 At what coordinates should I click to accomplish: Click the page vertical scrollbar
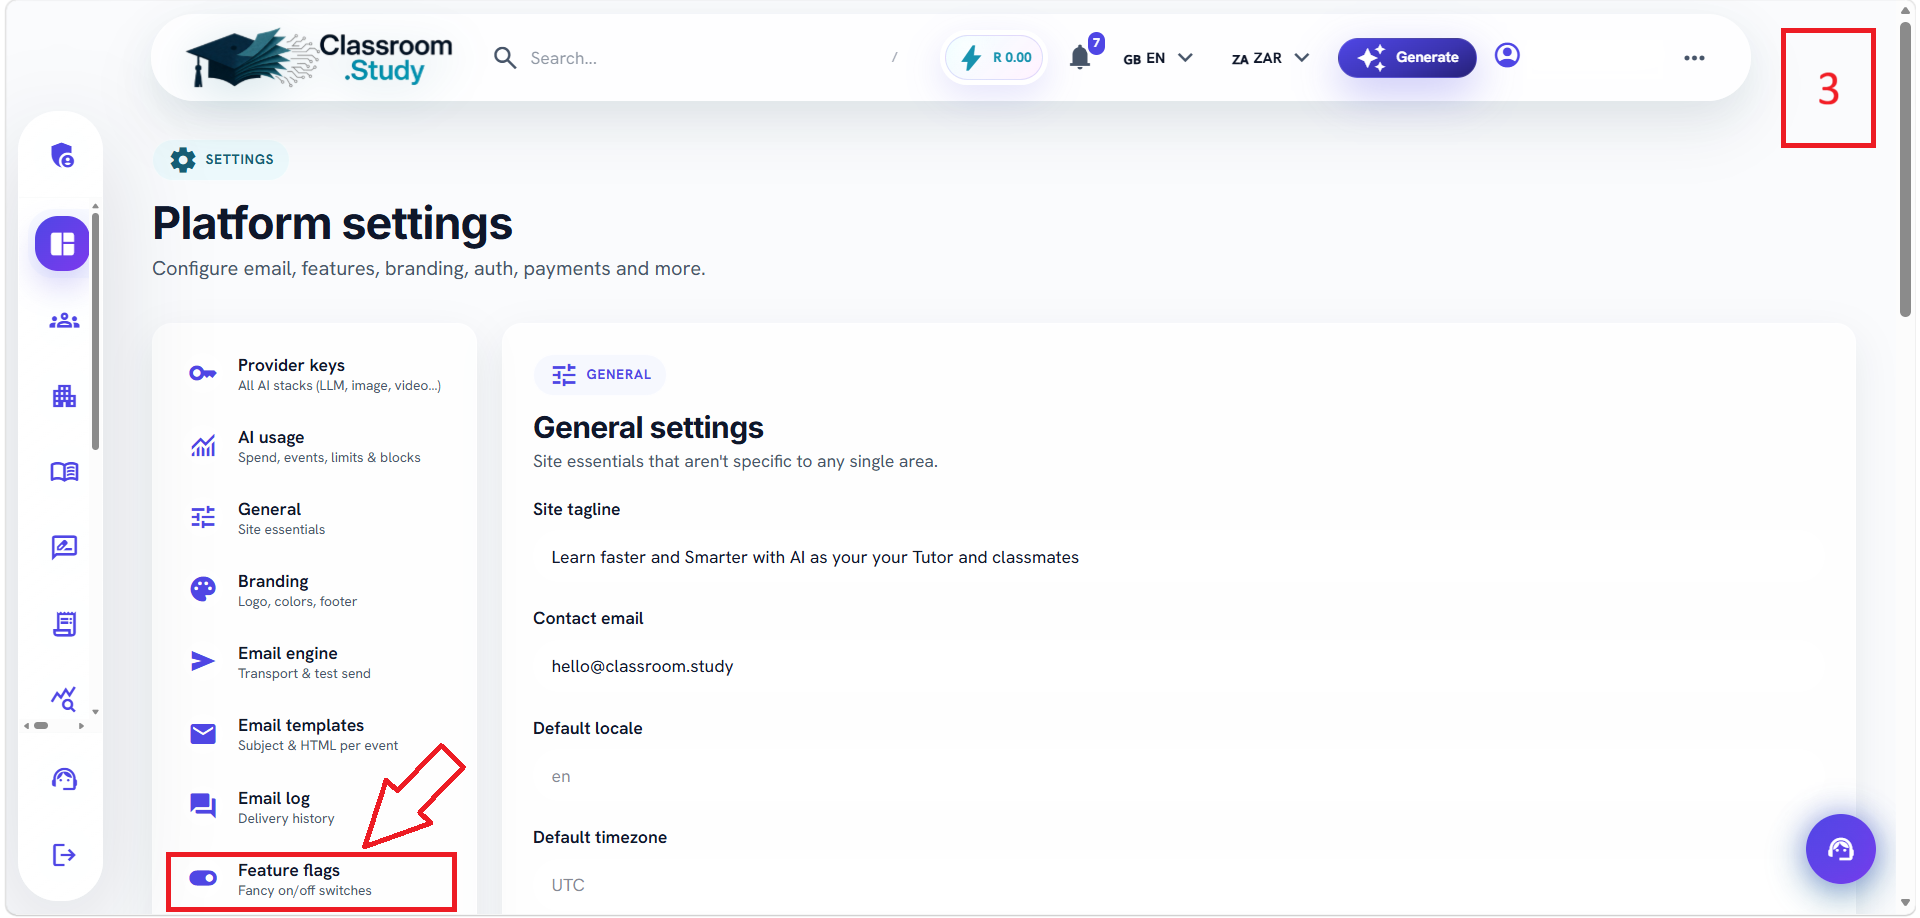coord(1906,170)
